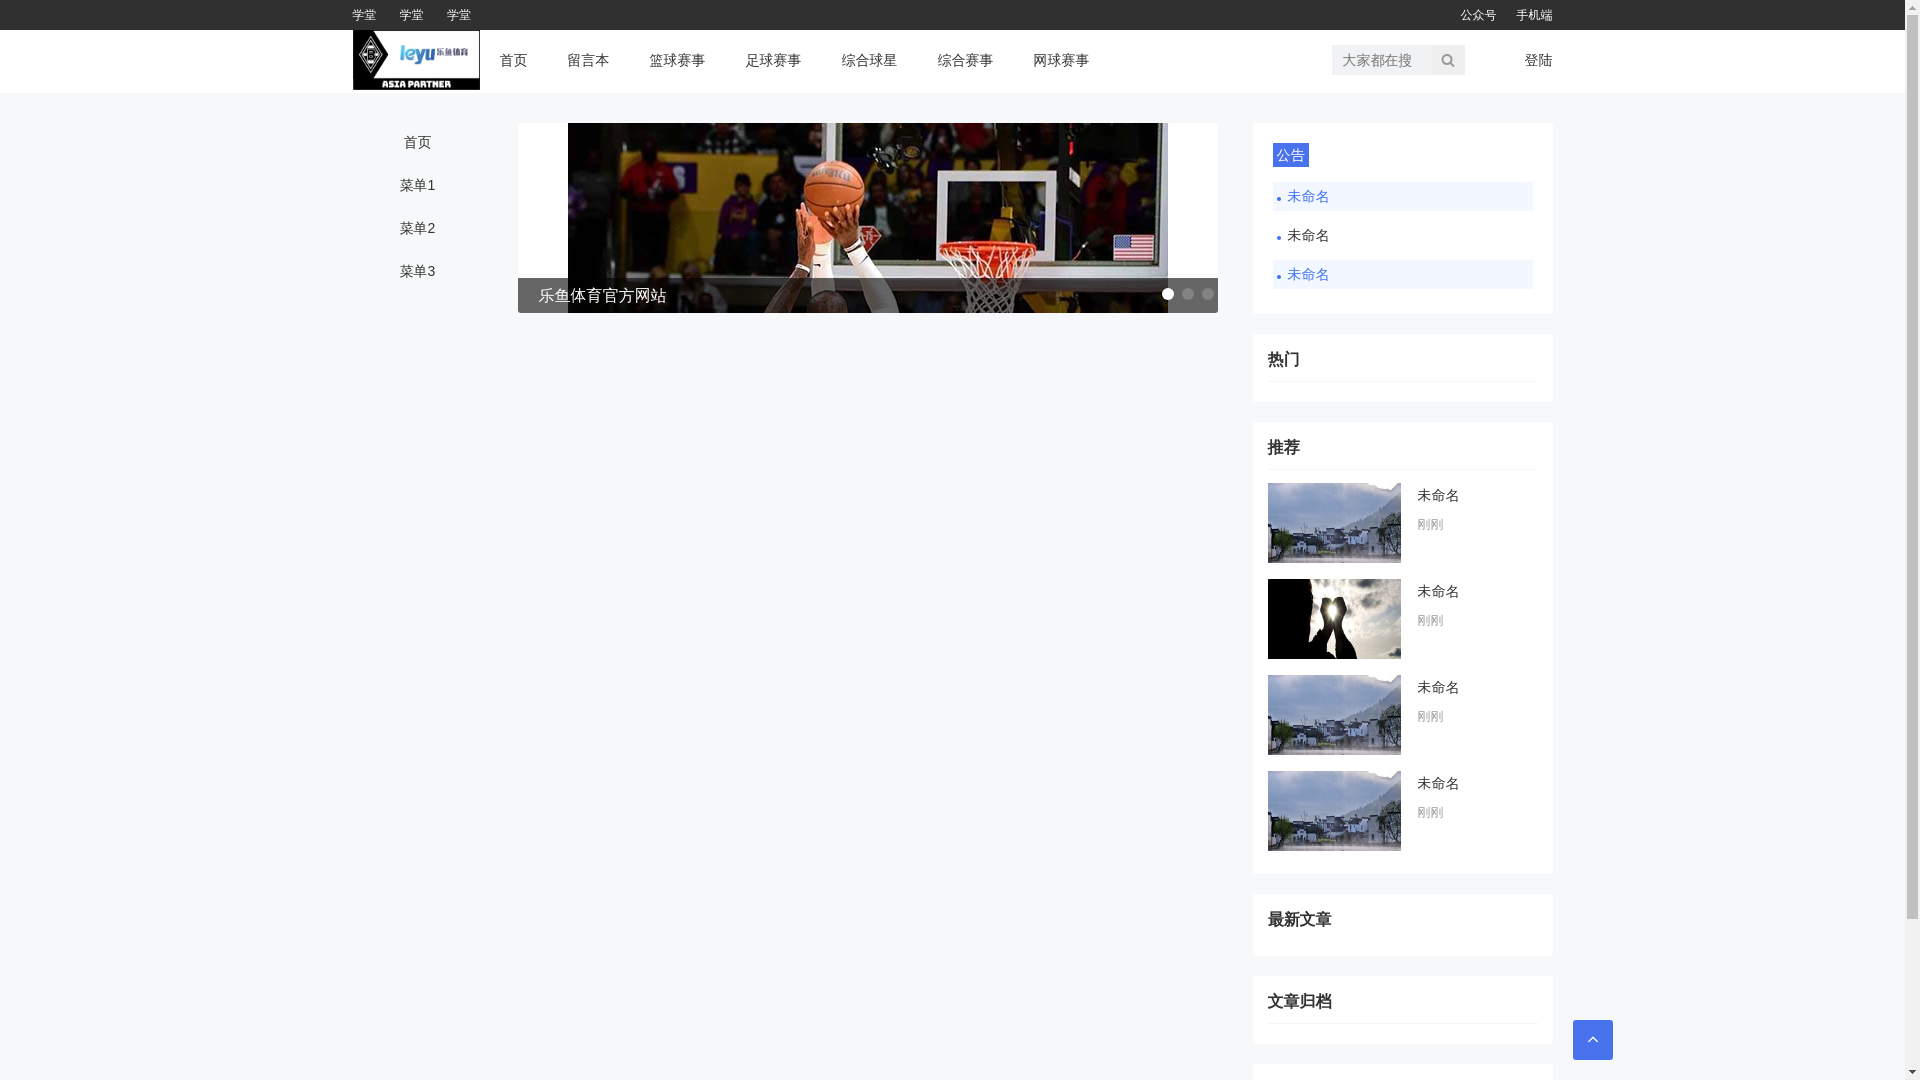Open fourth recommended article village thumbnail
Image resolution: width=1920 pixels, height=1080 pixels.
1334,811
